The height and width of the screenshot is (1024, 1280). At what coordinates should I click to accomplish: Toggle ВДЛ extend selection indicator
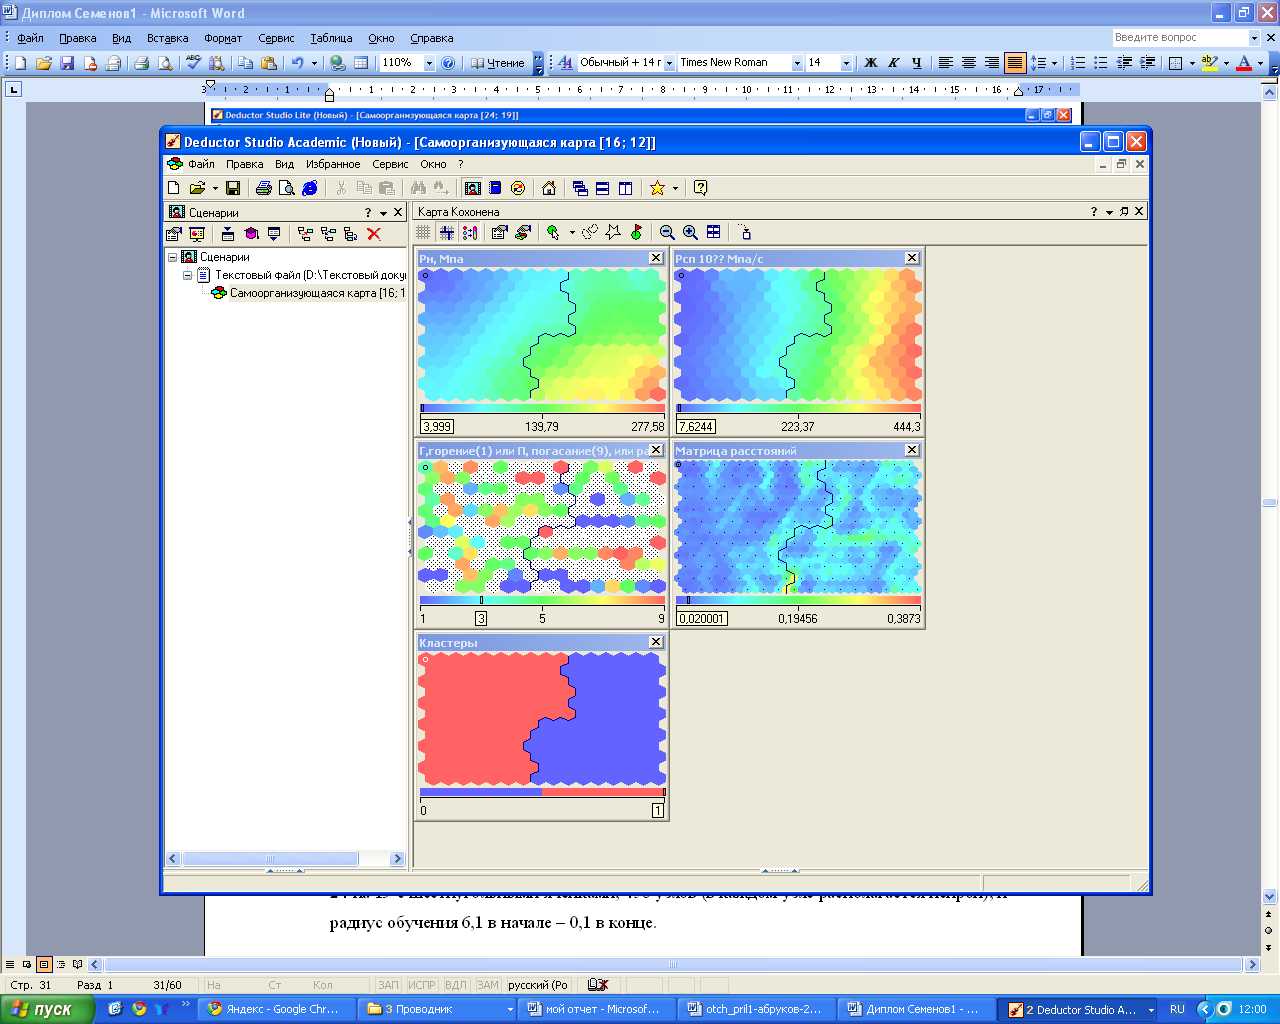tap(456, 985)
